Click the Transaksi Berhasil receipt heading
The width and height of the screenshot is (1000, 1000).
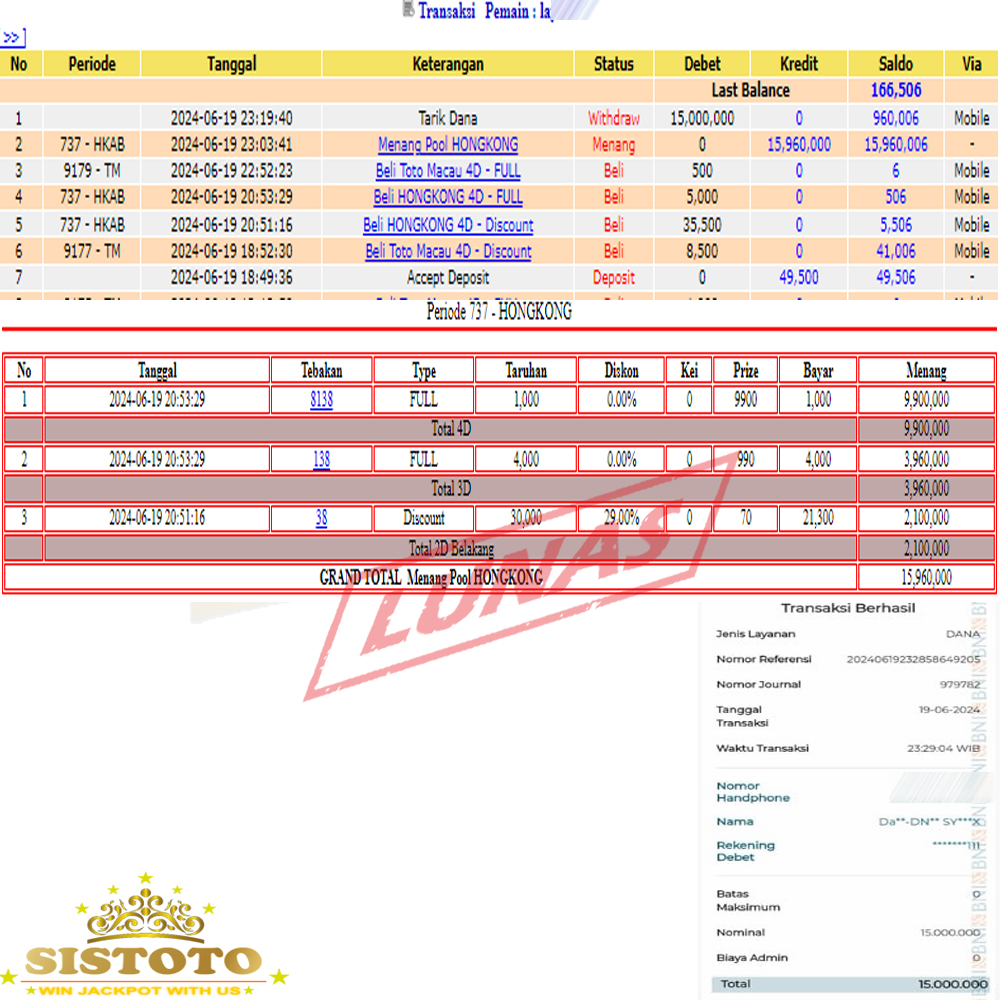[847, 608]
